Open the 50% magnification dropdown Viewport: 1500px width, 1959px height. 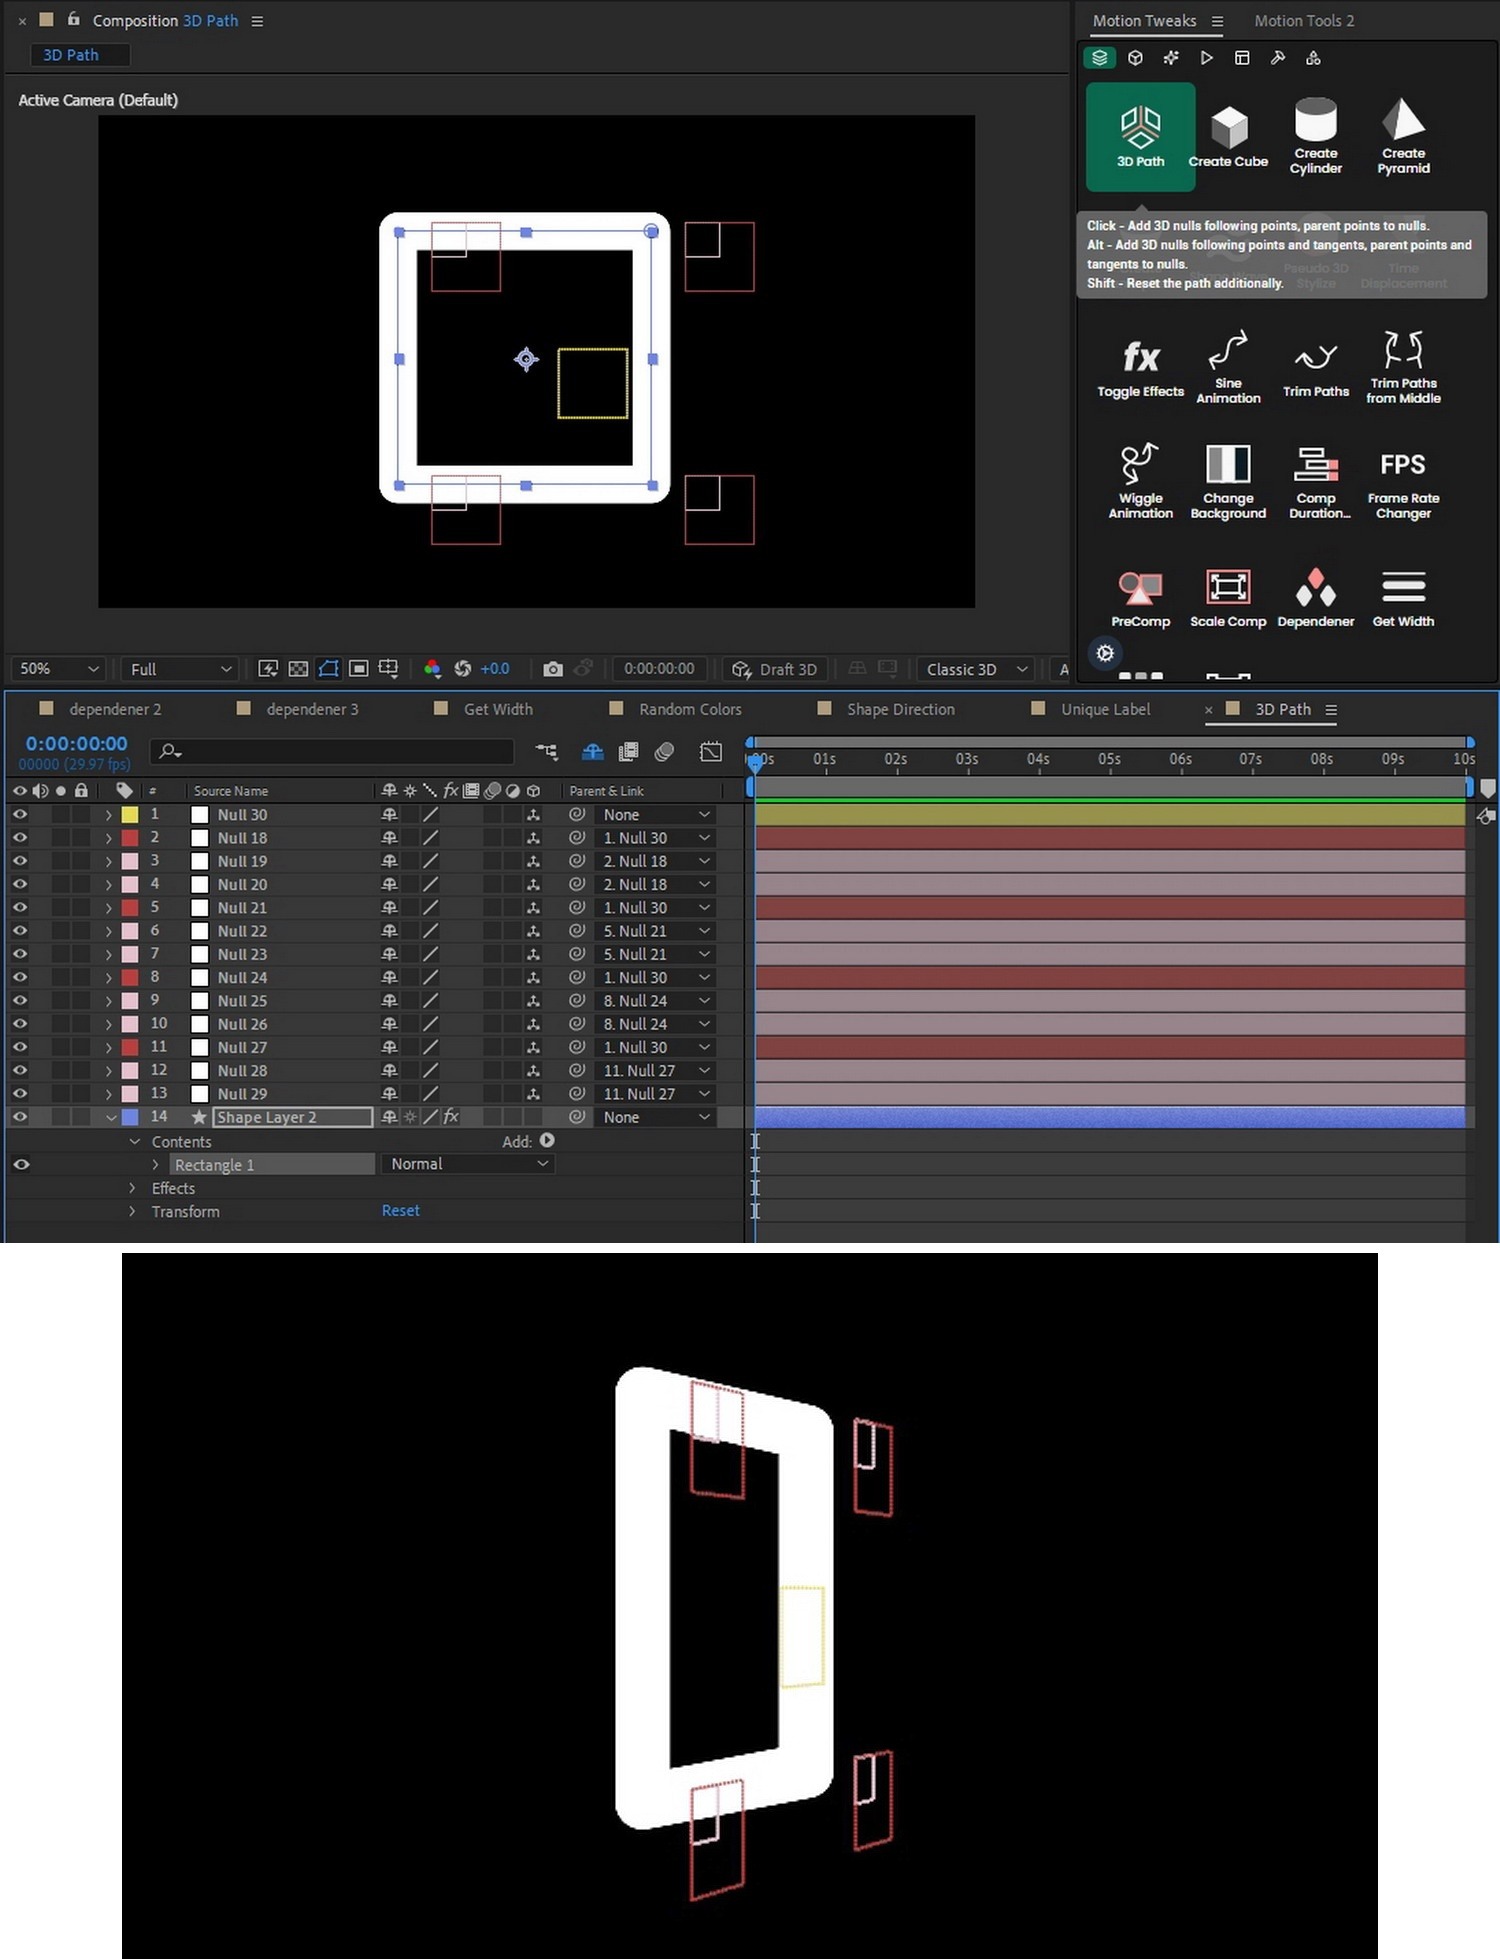(59, 669)
